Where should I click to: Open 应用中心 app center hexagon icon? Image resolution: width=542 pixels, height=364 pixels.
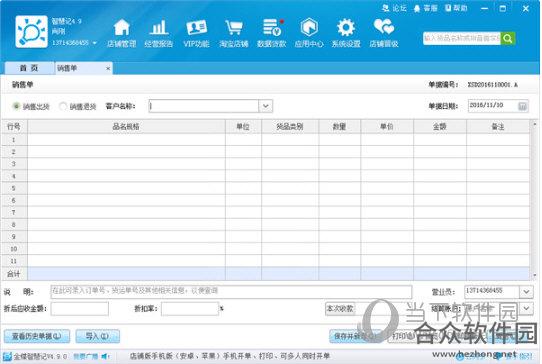pyautogui.click(x=309, y=33)
